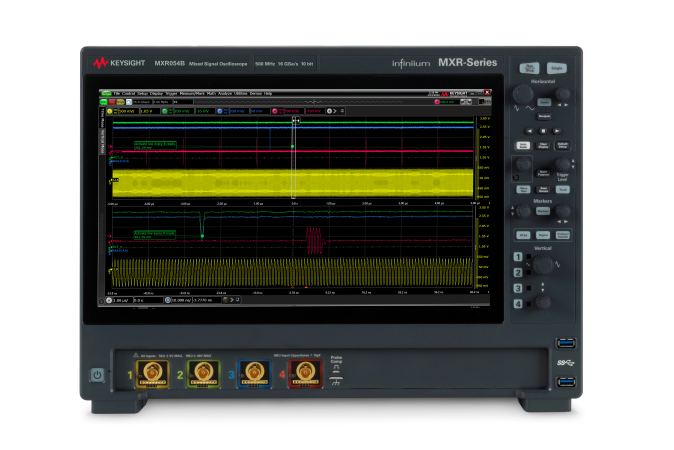Open the File menu
This screenshot has height=450, width=674.
tap(116, 93)
